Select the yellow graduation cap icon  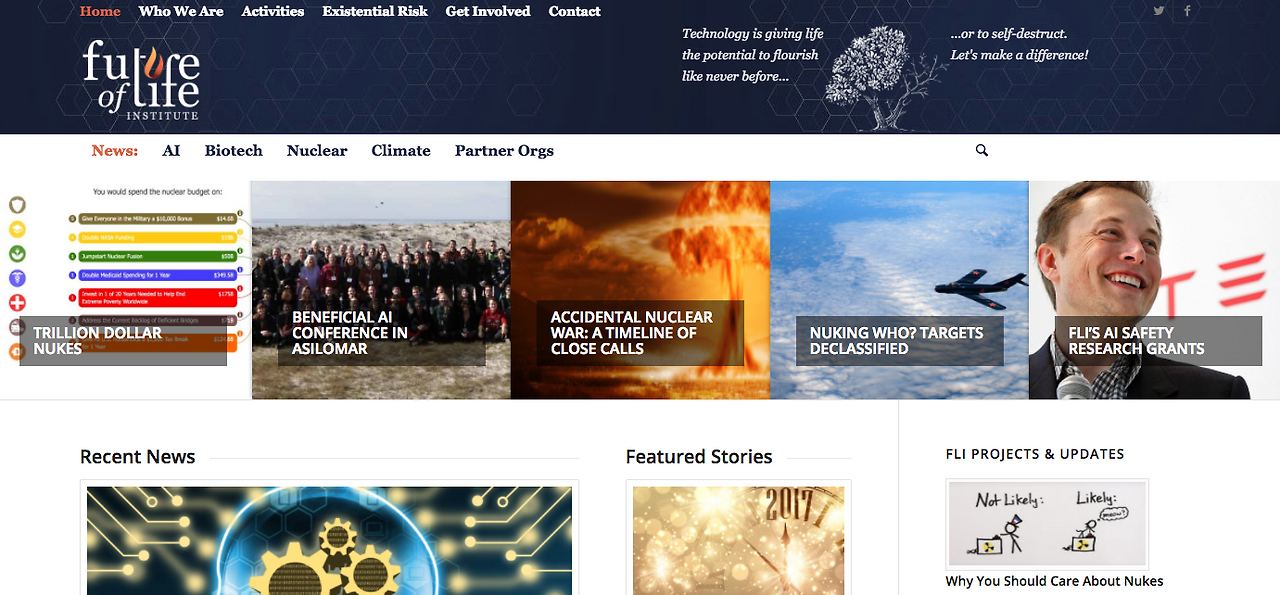tap(17, 229)
